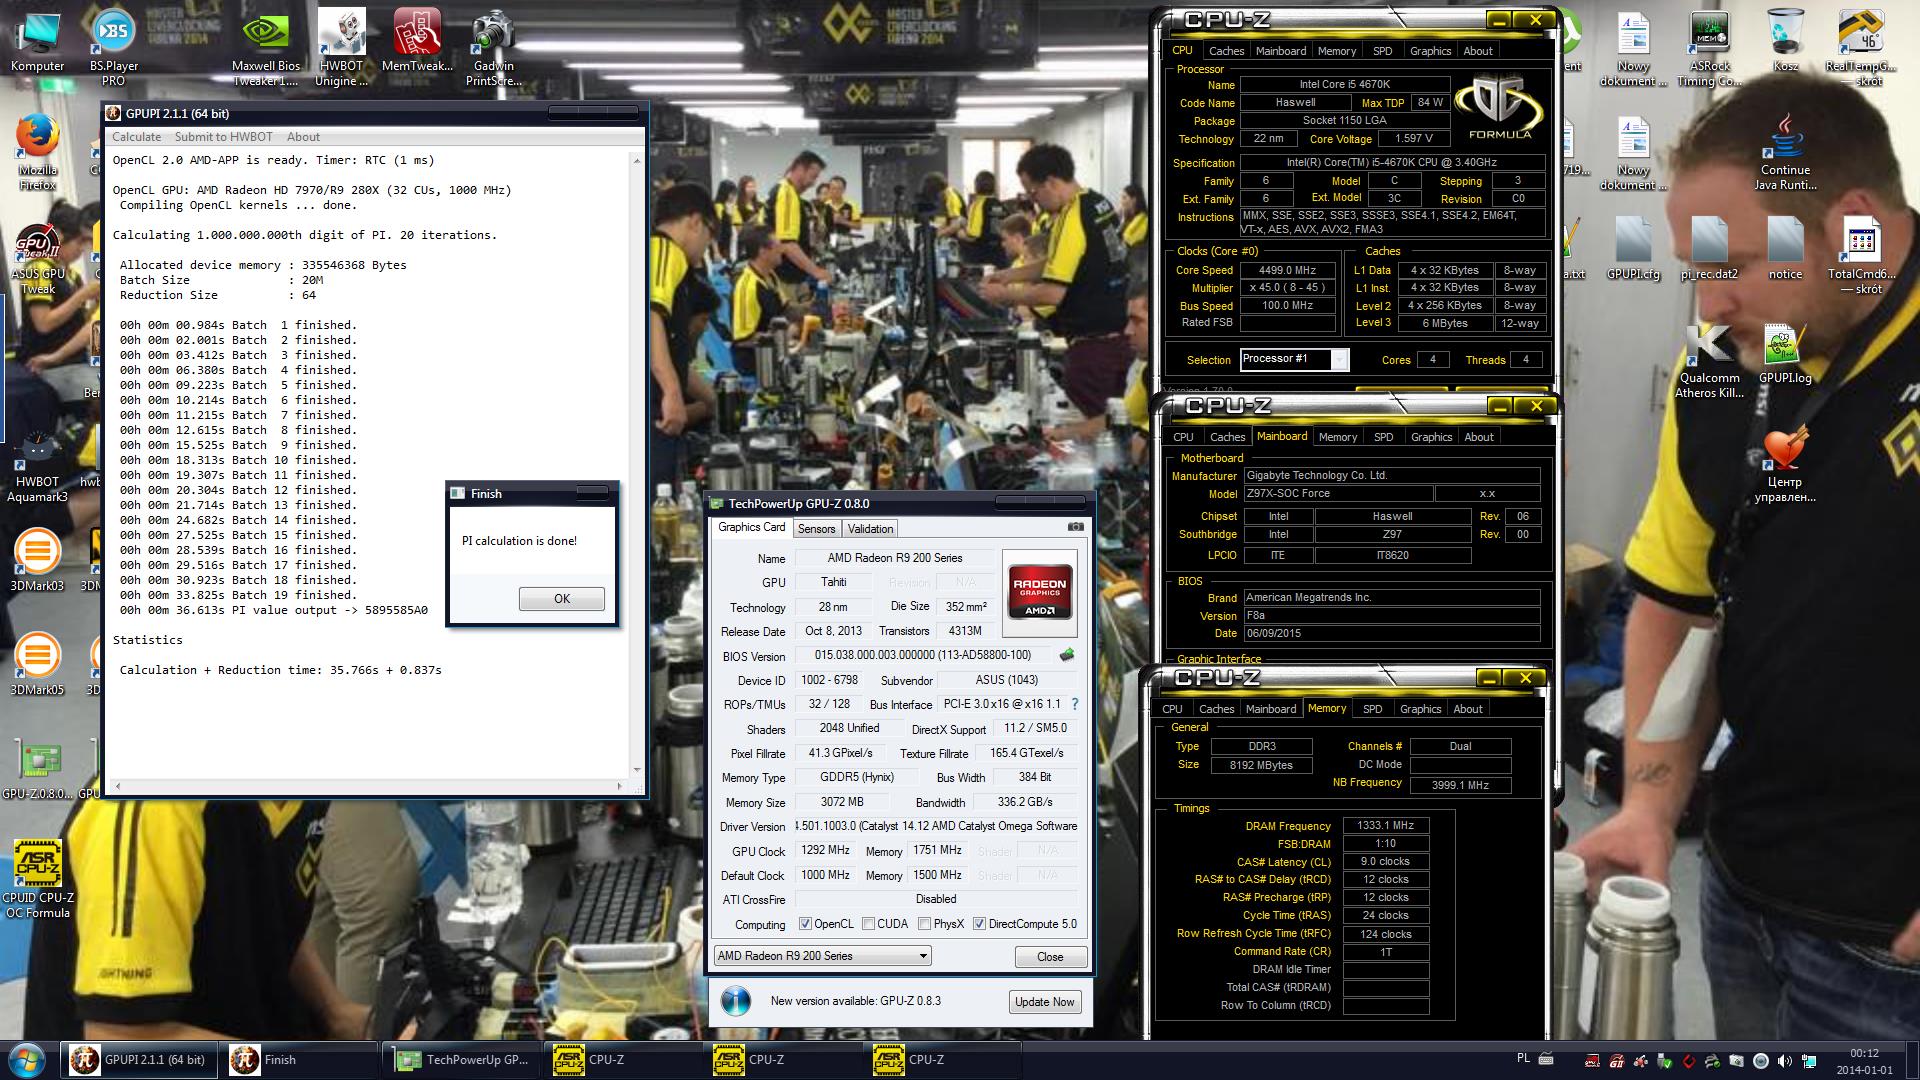This screenshot has height=1080, width=1920.
Task: Click the Close button in GPU-Z
Action: point(1050,957)
